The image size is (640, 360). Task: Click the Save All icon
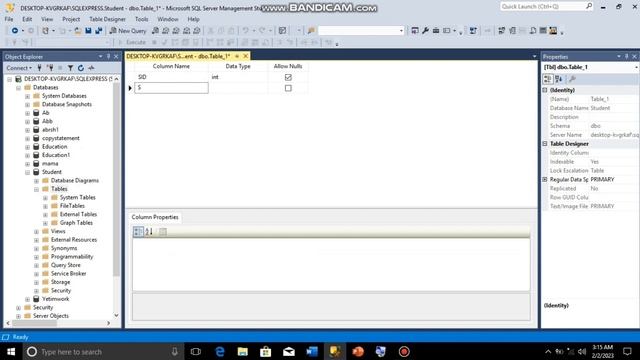[99, 31]
